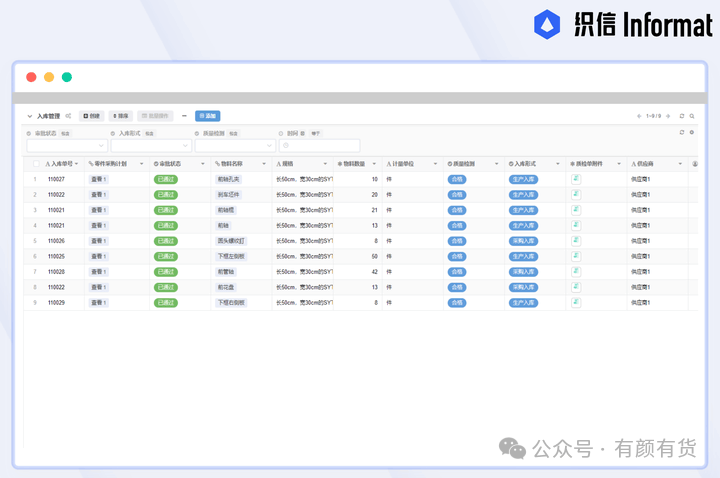Viewport: 720px width, 478px height.
Task: Click the blue 添加 button
Action: coord(207,116)
